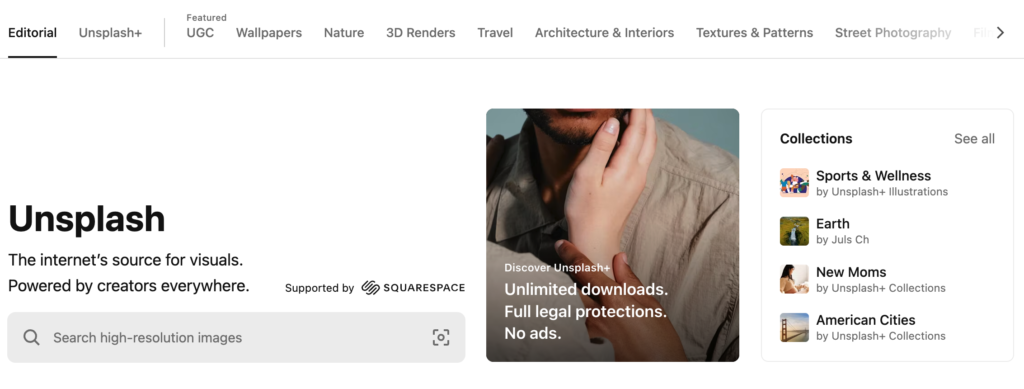Switch to the Unsplash+ tab
The width and height of the screenshot is (1024, 389).
pyautogui.click(x=110, y=33)
